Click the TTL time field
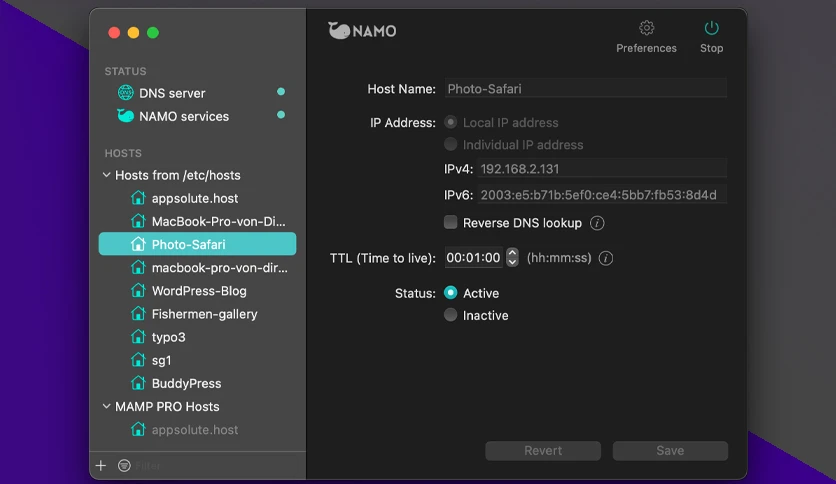Viewport: 836px width, 484px height. pyautogui.click(x=473, y=257)
